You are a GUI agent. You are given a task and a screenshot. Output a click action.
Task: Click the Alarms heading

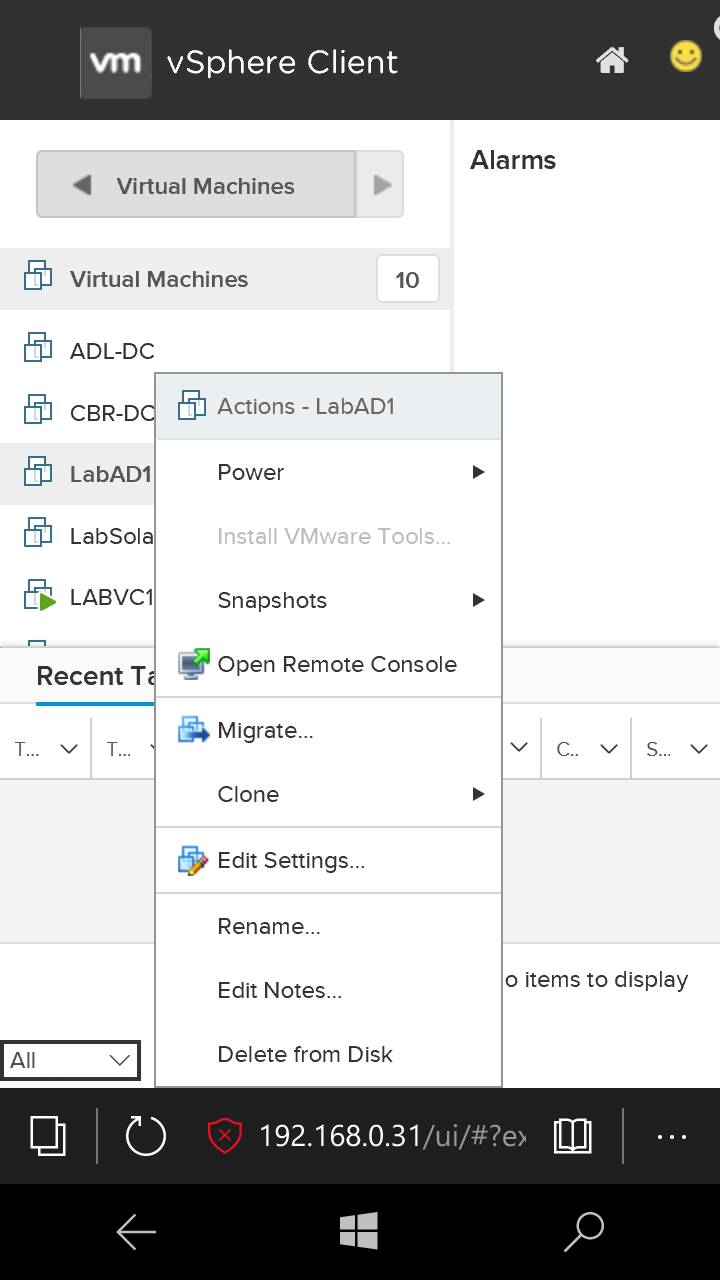point(513,160)
